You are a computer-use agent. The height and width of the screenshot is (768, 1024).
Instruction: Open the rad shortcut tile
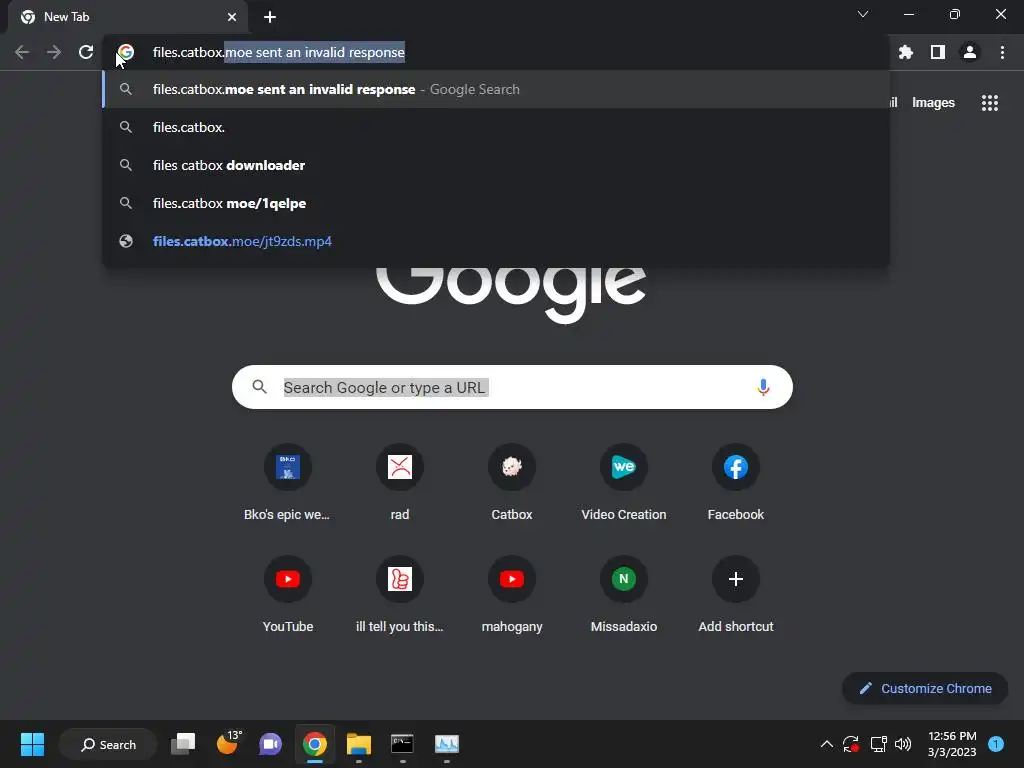pos(400,483)
